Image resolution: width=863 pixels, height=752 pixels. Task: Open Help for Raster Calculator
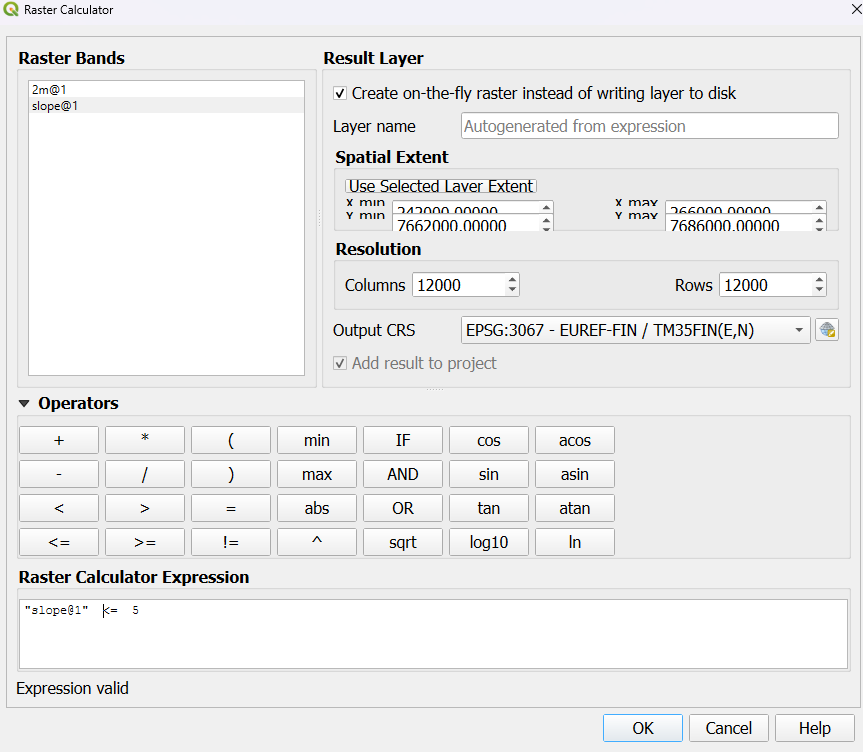click(x=815, y=728)
